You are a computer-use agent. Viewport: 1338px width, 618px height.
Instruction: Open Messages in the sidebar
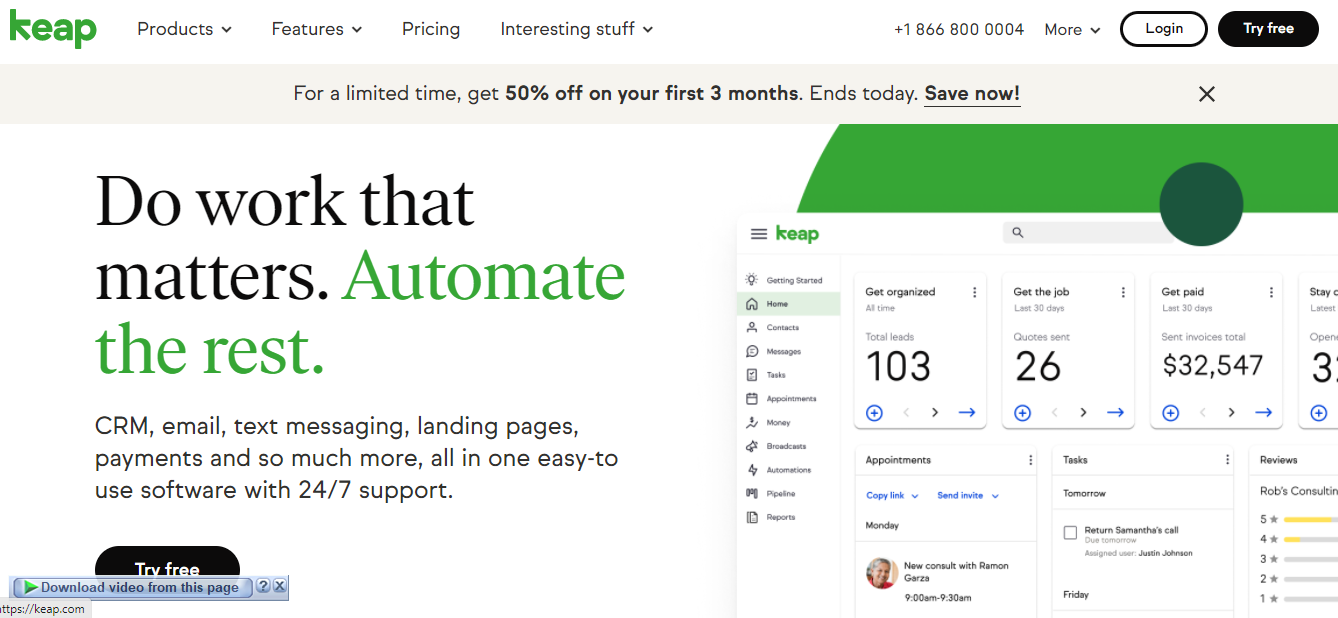789,352
